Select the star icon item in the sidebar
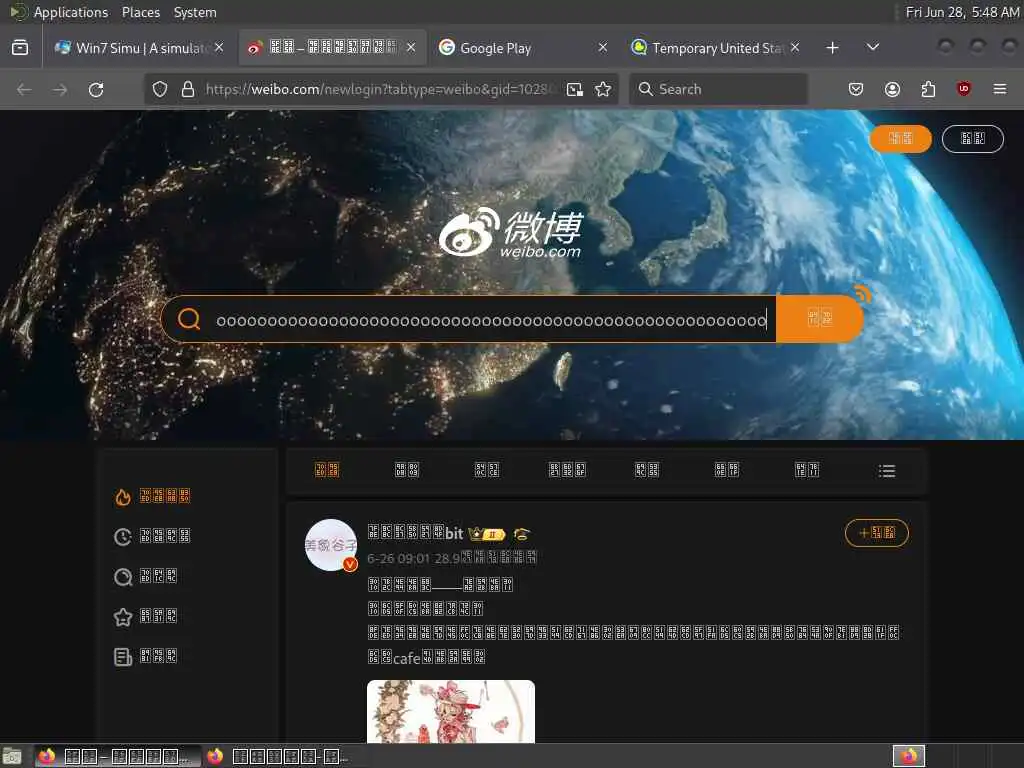 145,616
